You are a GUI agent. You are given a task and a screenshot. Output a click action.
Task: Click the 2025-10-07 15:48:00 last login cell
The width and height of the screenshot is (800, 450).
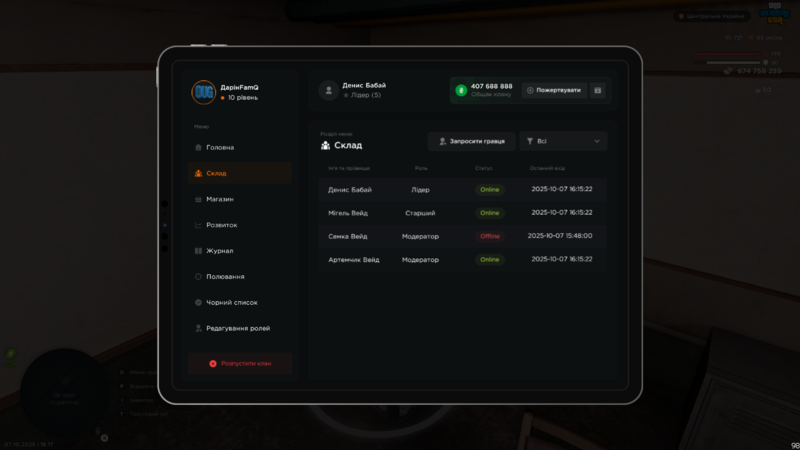(560, 236)
